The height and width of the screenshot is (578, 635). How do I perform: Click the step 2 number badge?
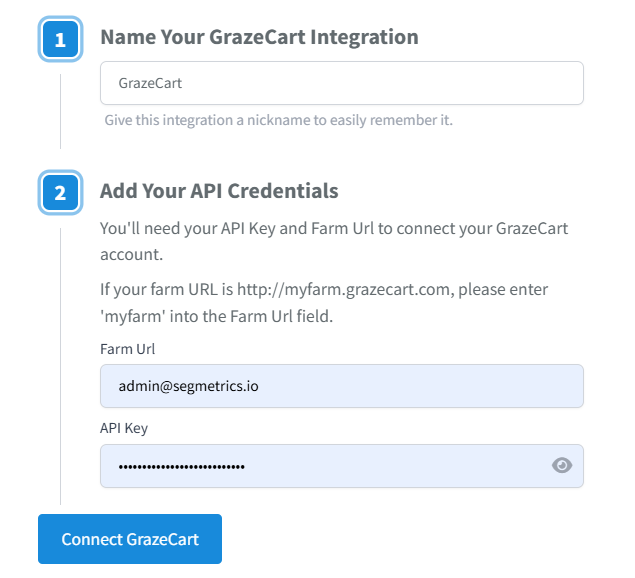tap(60, 193)
